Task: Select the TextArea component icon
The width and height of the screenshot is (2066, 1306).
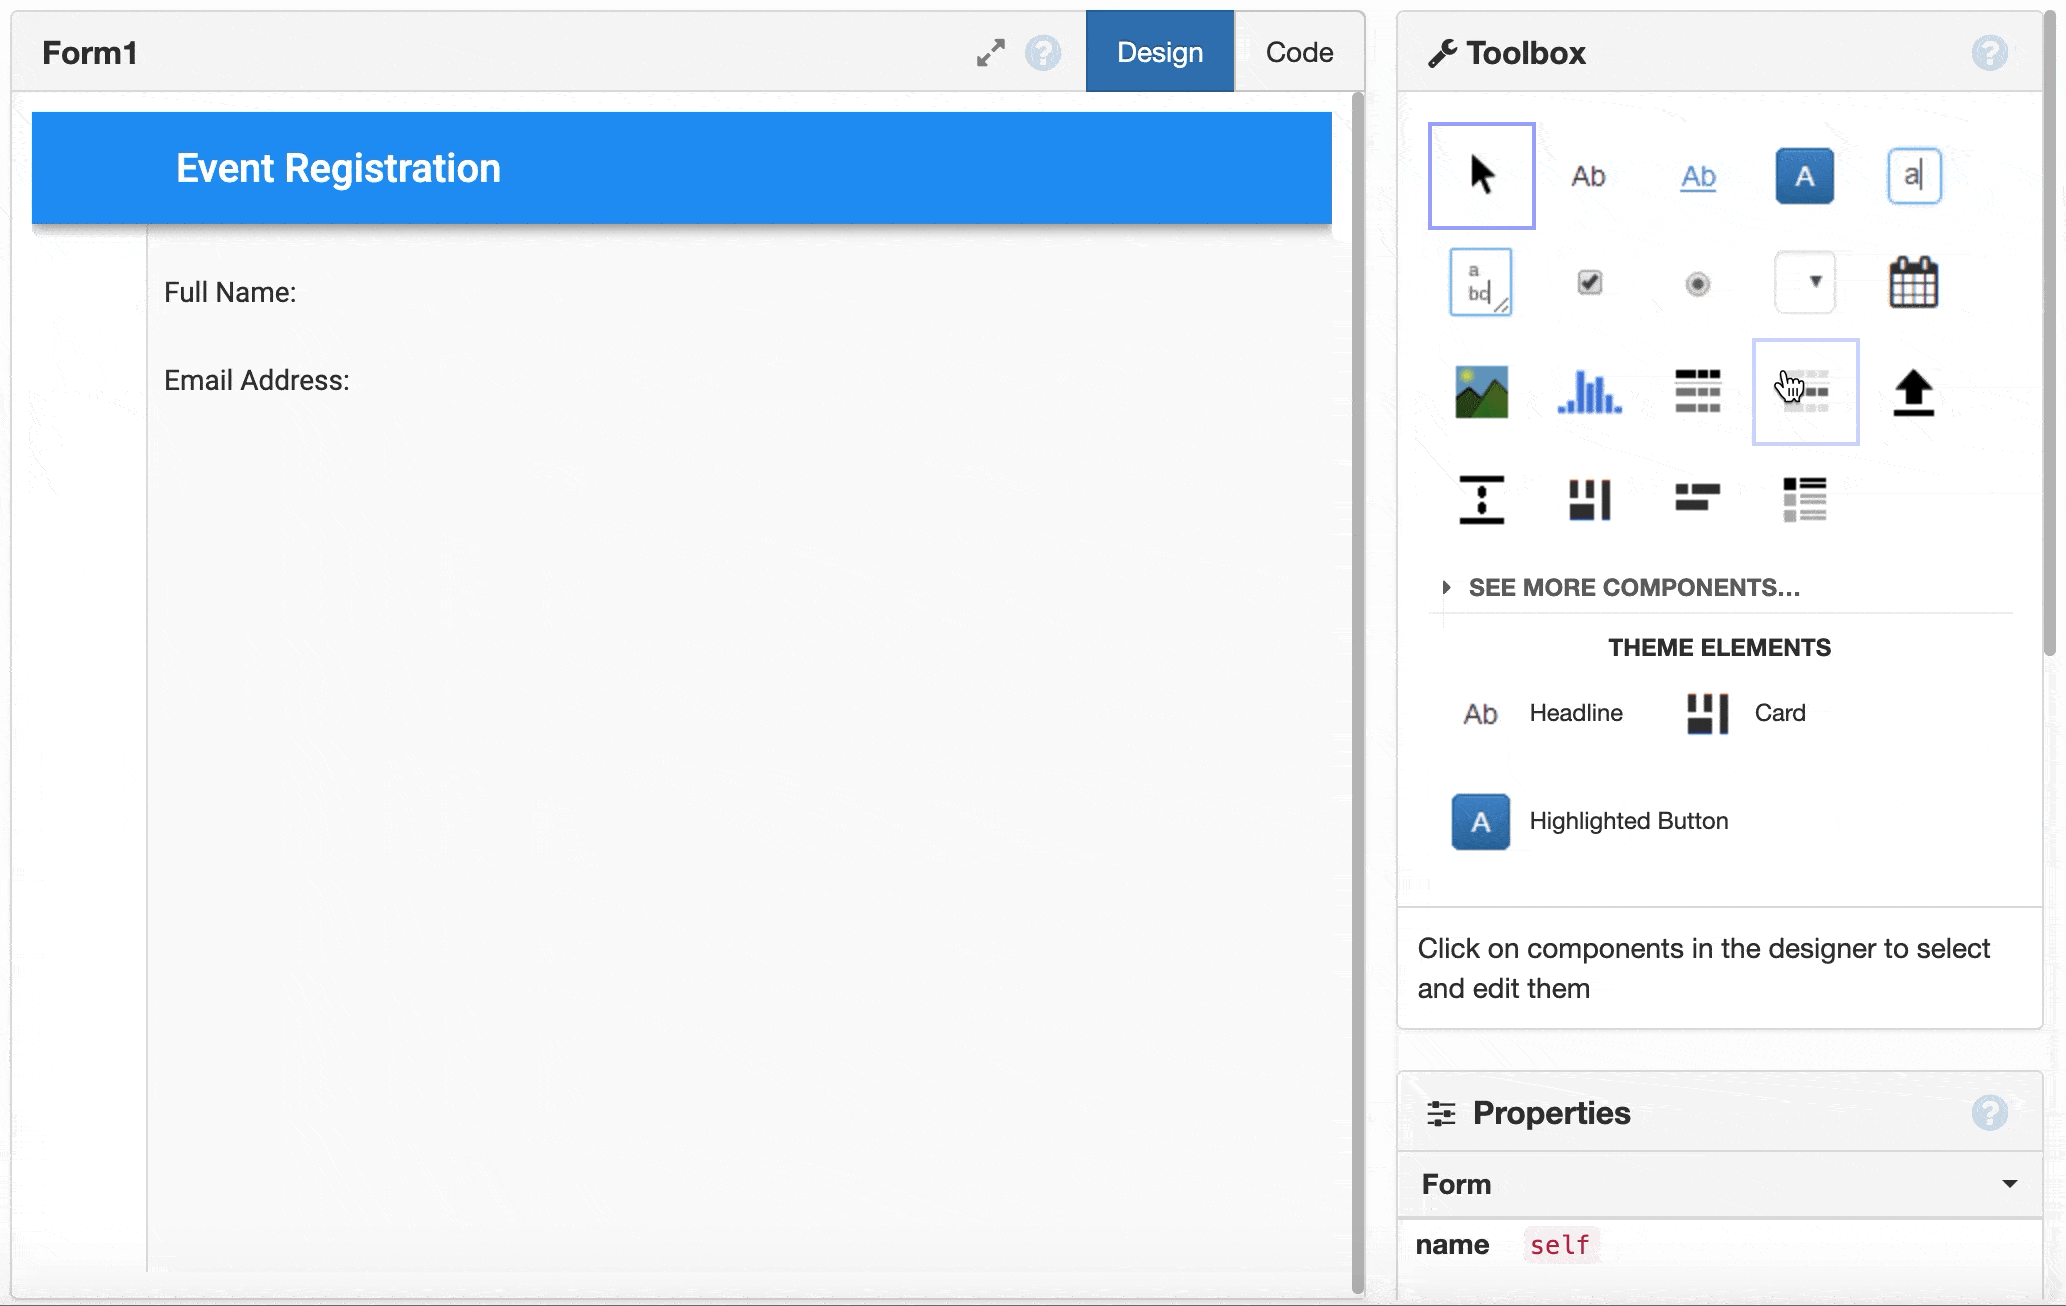Action: tap(1480, 283)
